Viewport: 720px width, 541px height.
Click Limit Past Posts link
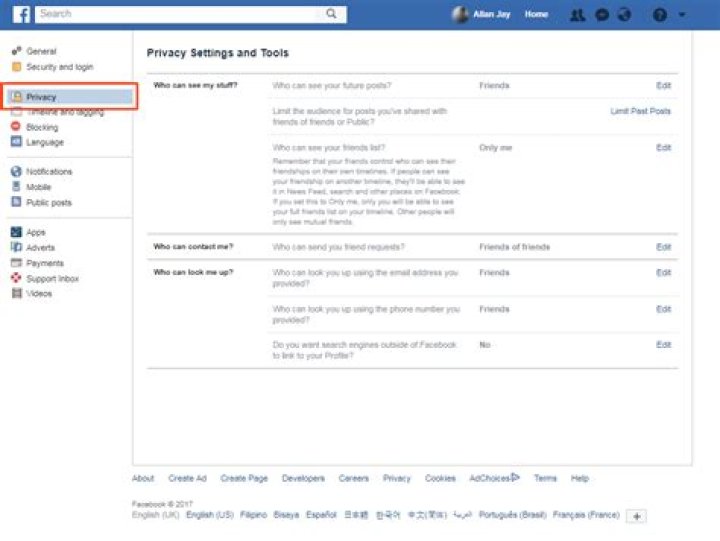(640, 111)
